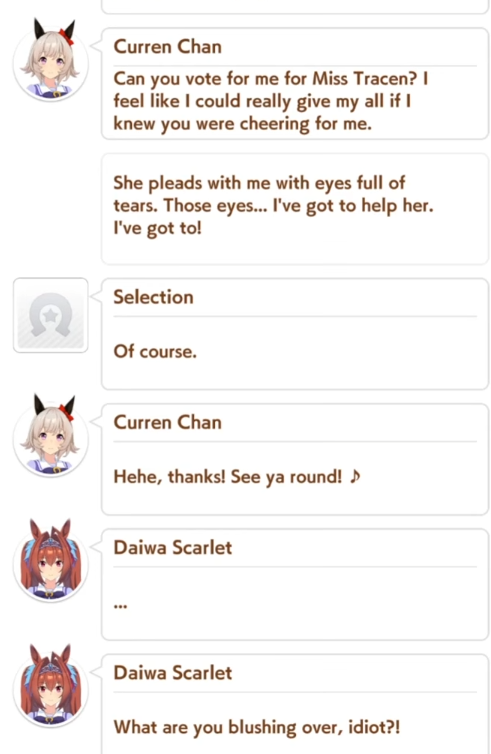Viewport: 491px width, 754px height.
Task: Tap Daiwa Scarlet's avatar beside the 'idiot?!' message
Action: pos(50,686)
